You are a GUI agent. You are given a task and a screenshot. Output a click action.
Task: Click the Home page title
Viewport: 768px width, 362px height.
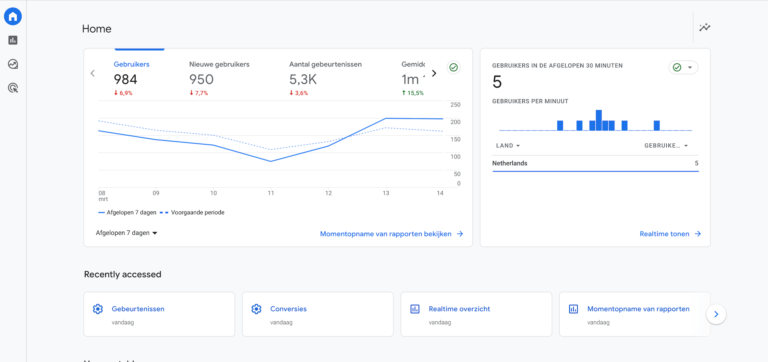(96, 29)
